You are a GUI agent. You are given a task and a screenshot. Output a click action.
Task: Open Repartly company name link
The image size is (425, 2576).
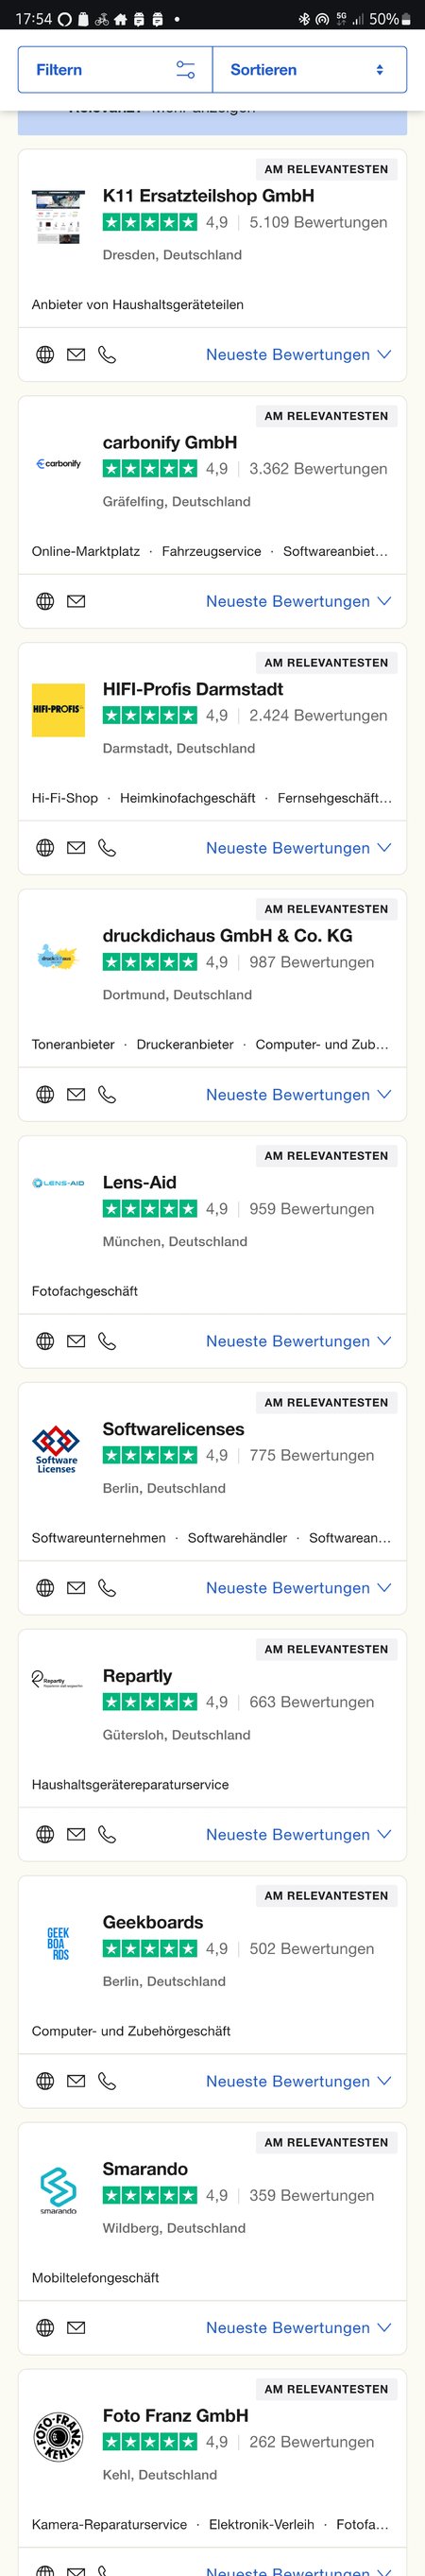[x=137, y=1675]
